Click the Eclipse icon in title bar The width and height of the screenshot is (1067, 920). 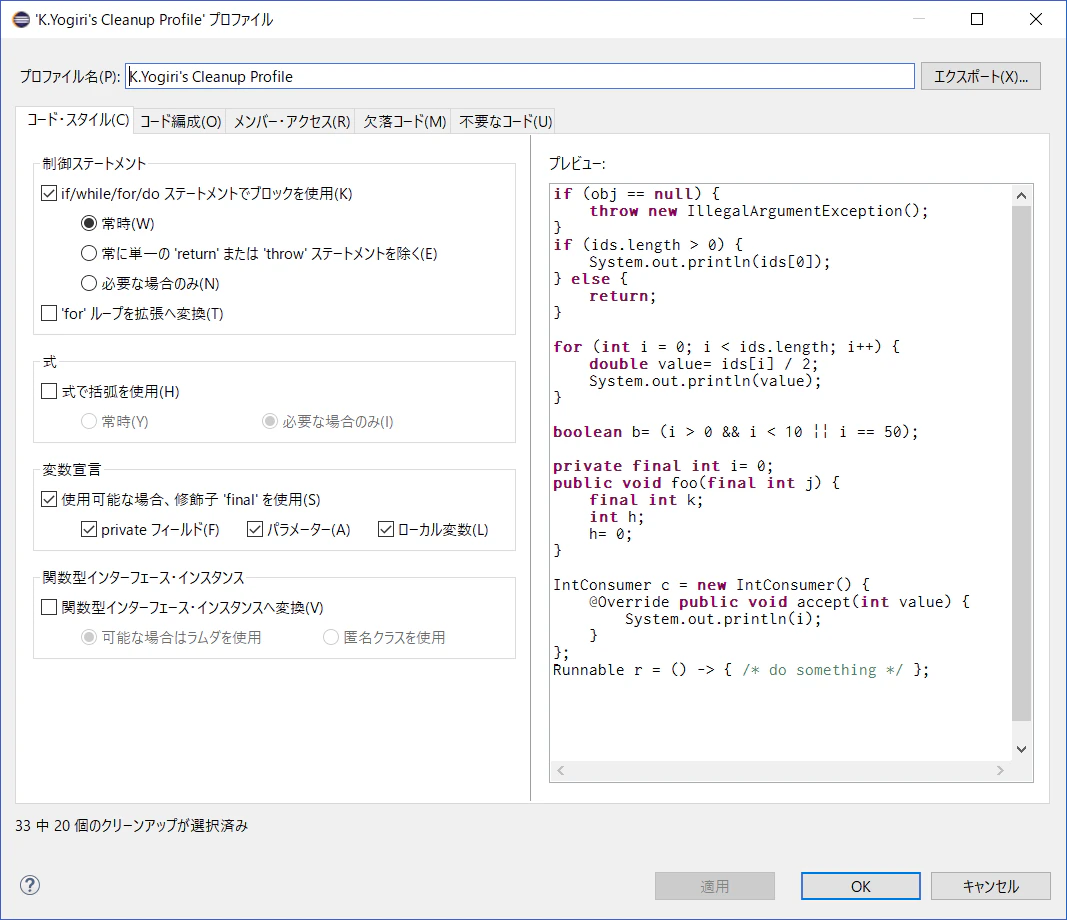[21, 20]
